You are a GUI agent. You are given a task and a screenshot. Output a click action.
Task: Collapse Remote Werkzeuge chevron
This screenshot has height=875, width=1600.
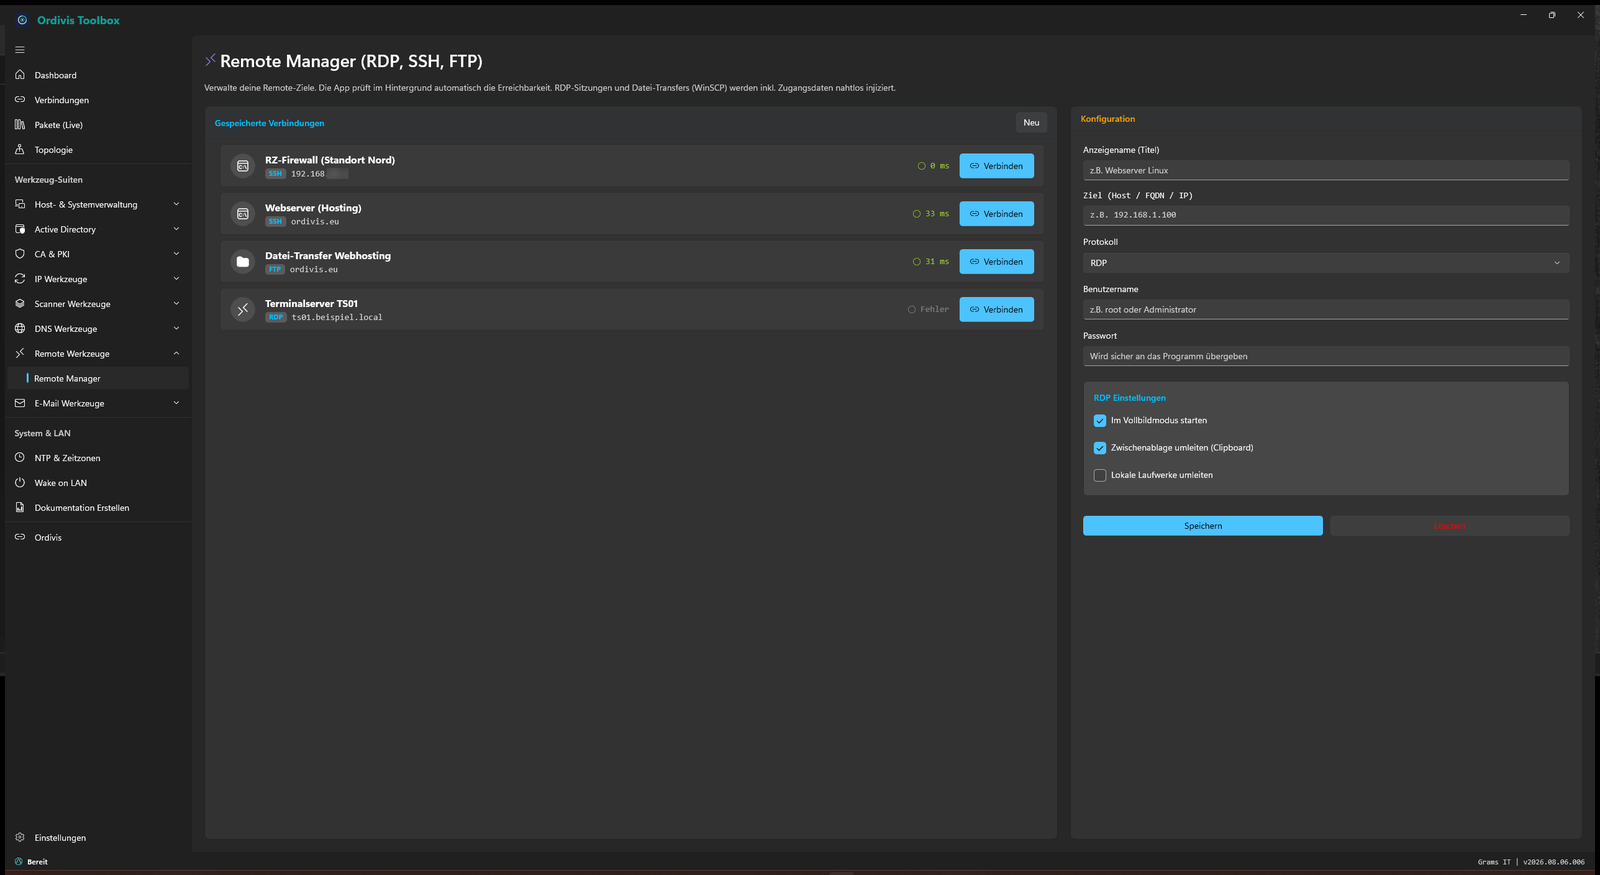[176, 353]
